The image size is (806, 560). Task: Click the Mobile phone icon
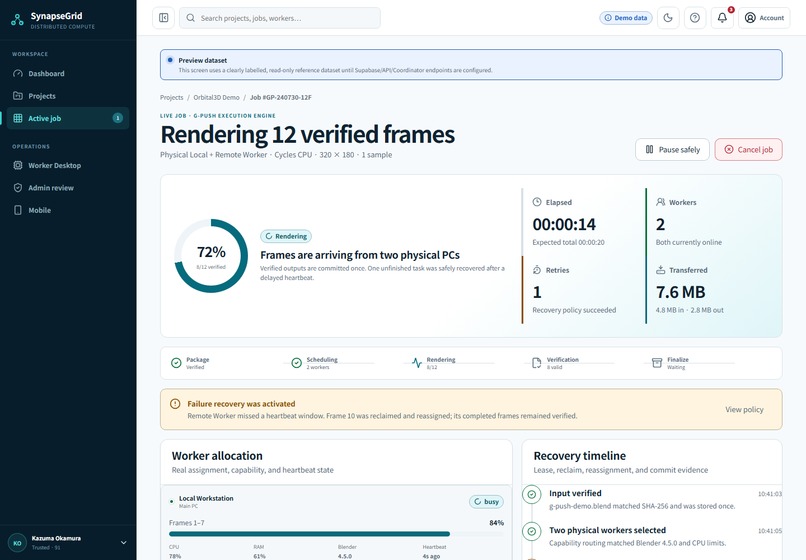tap(18, 210)
